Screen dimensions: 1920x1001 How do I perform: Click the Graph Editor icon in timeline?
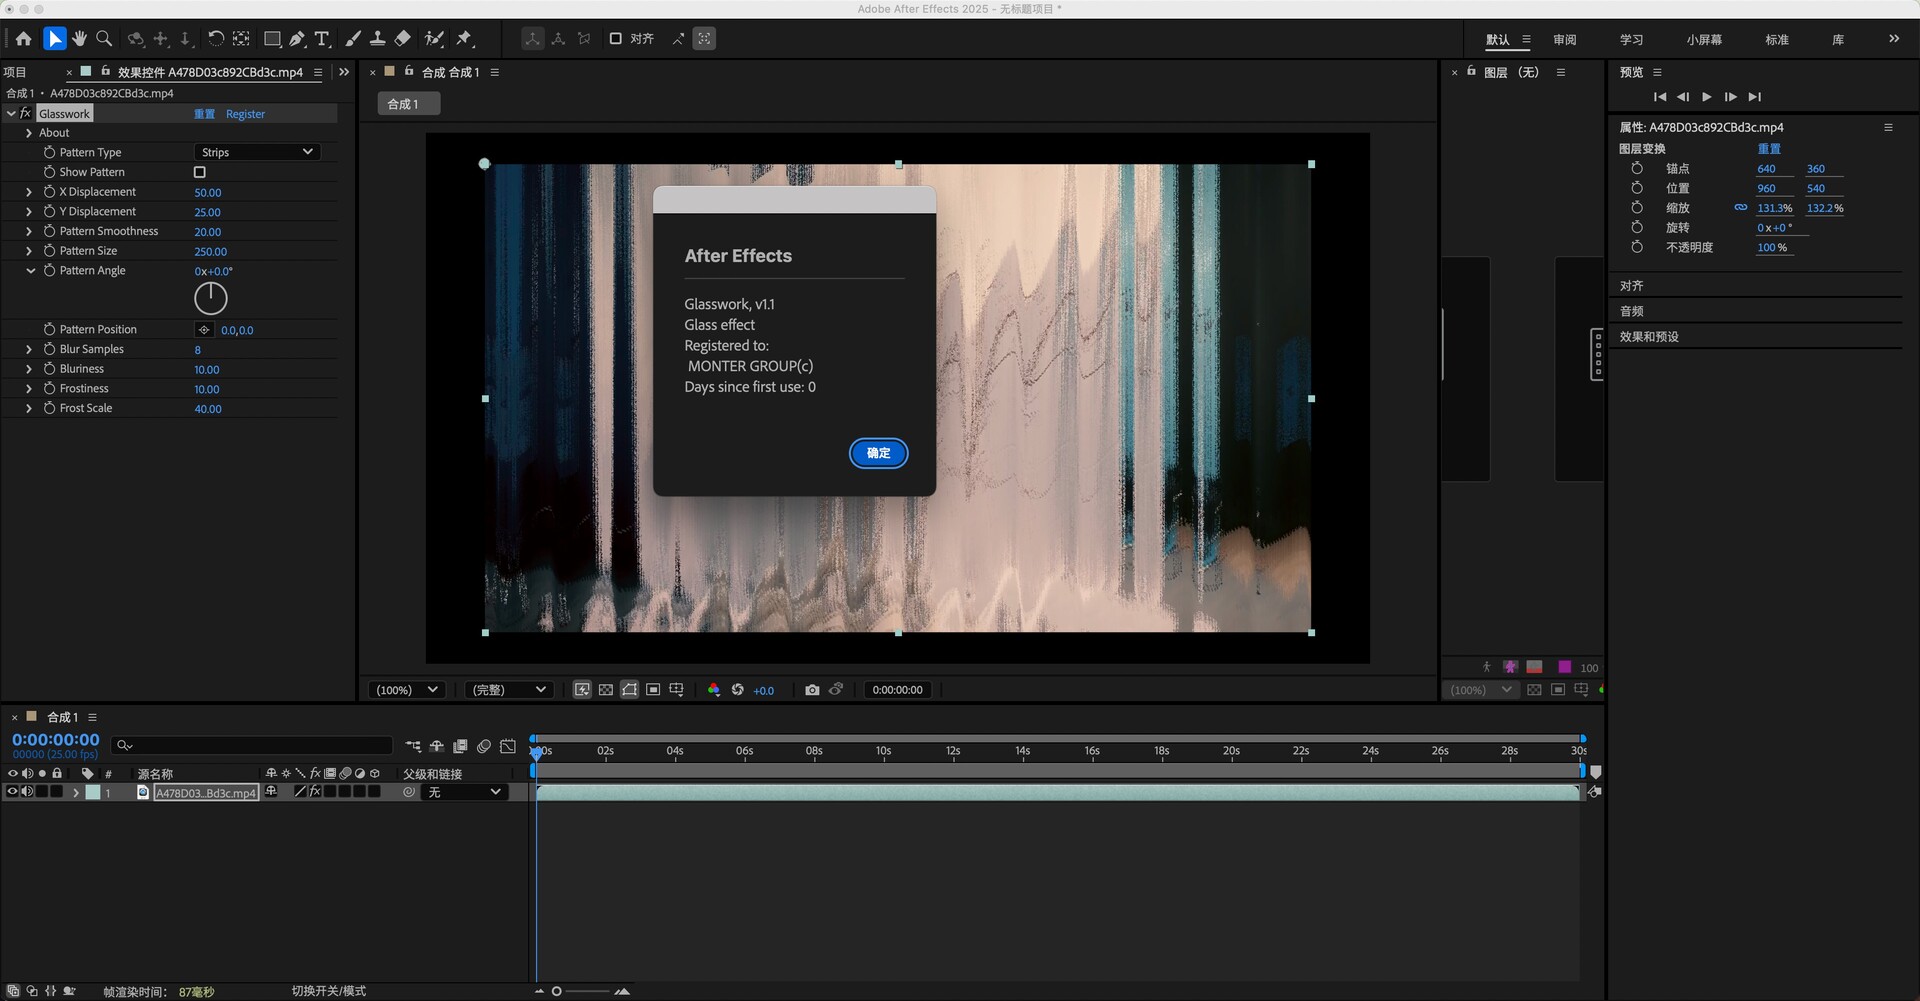(x=508, y=746)
